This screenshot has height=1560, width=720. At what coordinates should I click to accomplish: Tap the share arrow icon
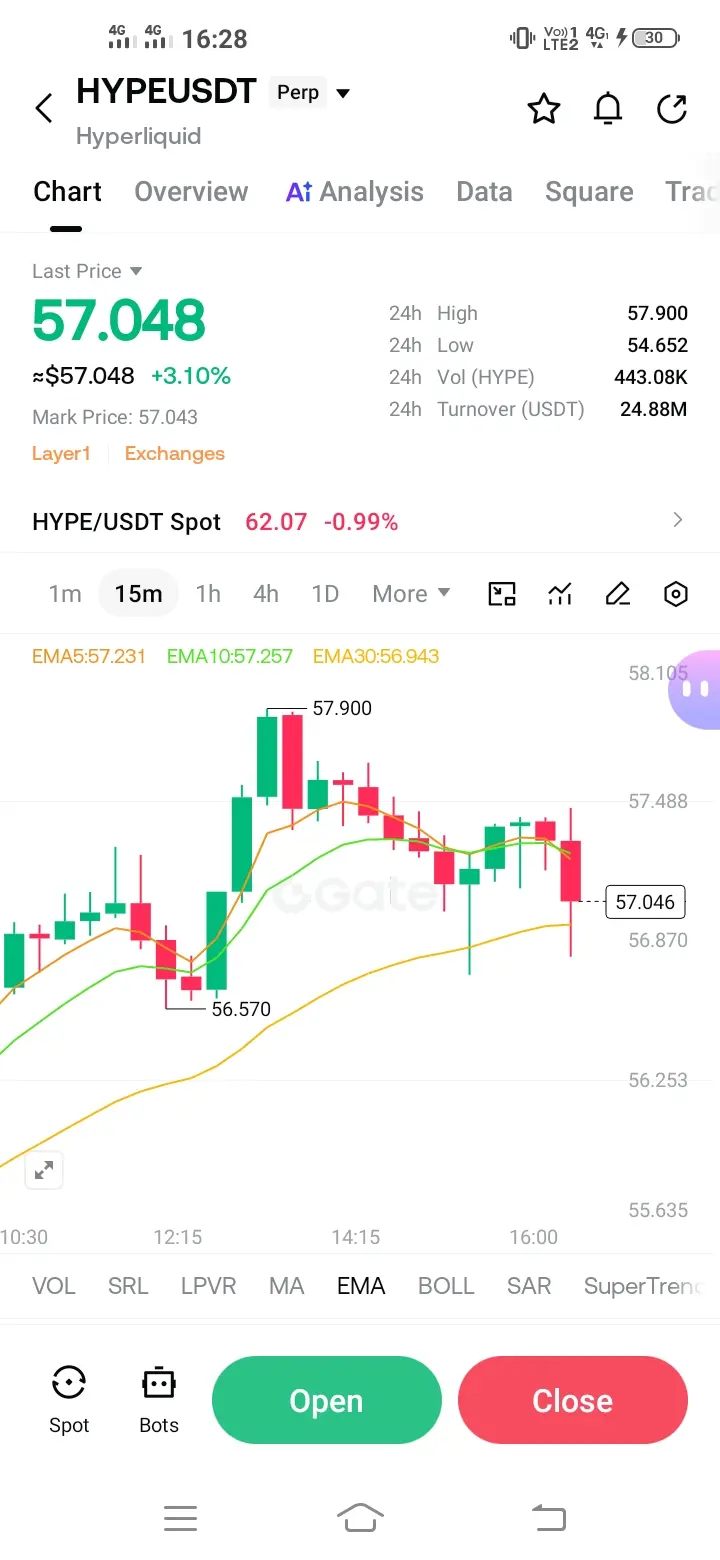[672, 108]
